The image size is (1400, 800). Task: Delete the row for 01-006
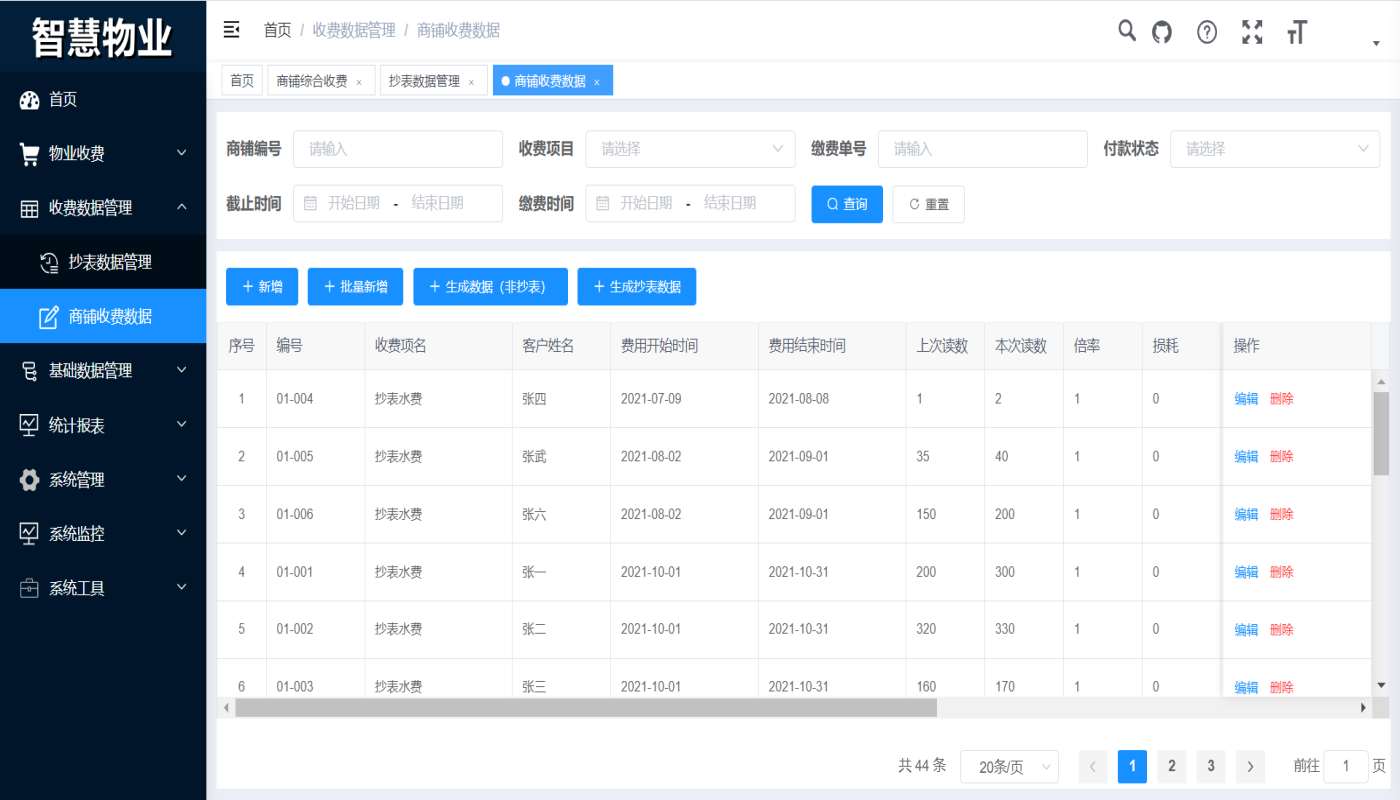click(1282, 514)
